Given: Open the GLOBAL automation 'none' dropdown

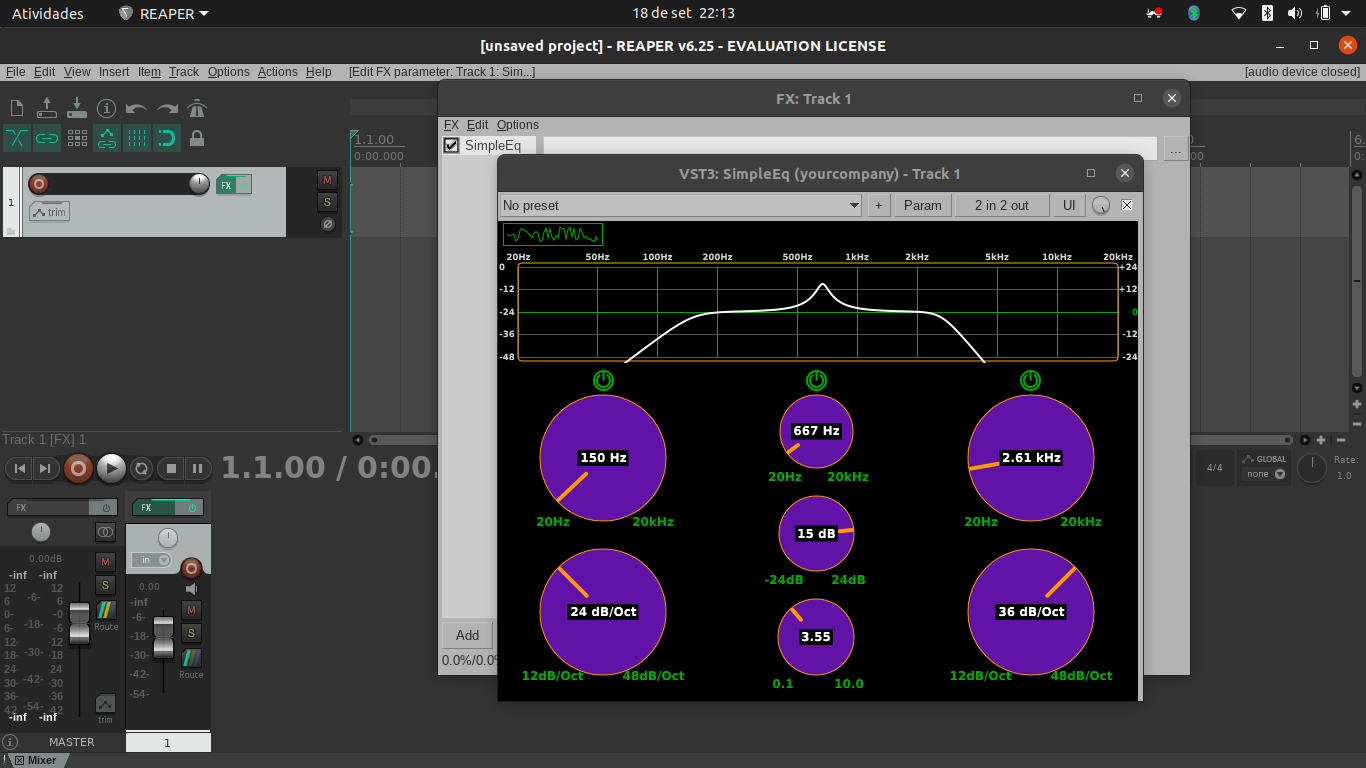Looking at the screenshot, I should click(x=1264, y=474).
